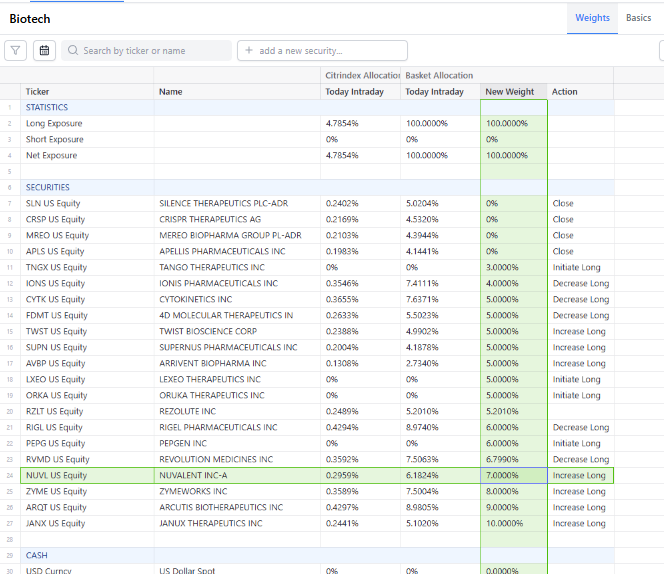Click JANUX THERAPEUTICS INC name cell
Screen dimensions: 664x574
(x=237, y=524)
